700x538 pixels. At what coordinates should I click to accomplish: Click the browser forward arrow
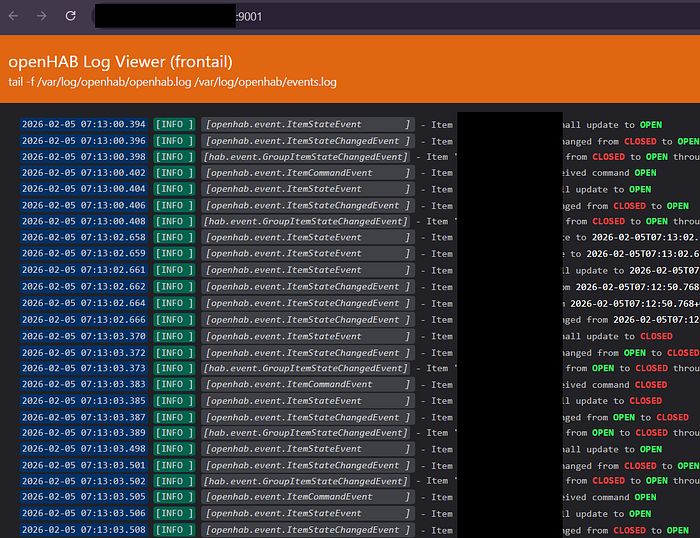coord(42,16)
